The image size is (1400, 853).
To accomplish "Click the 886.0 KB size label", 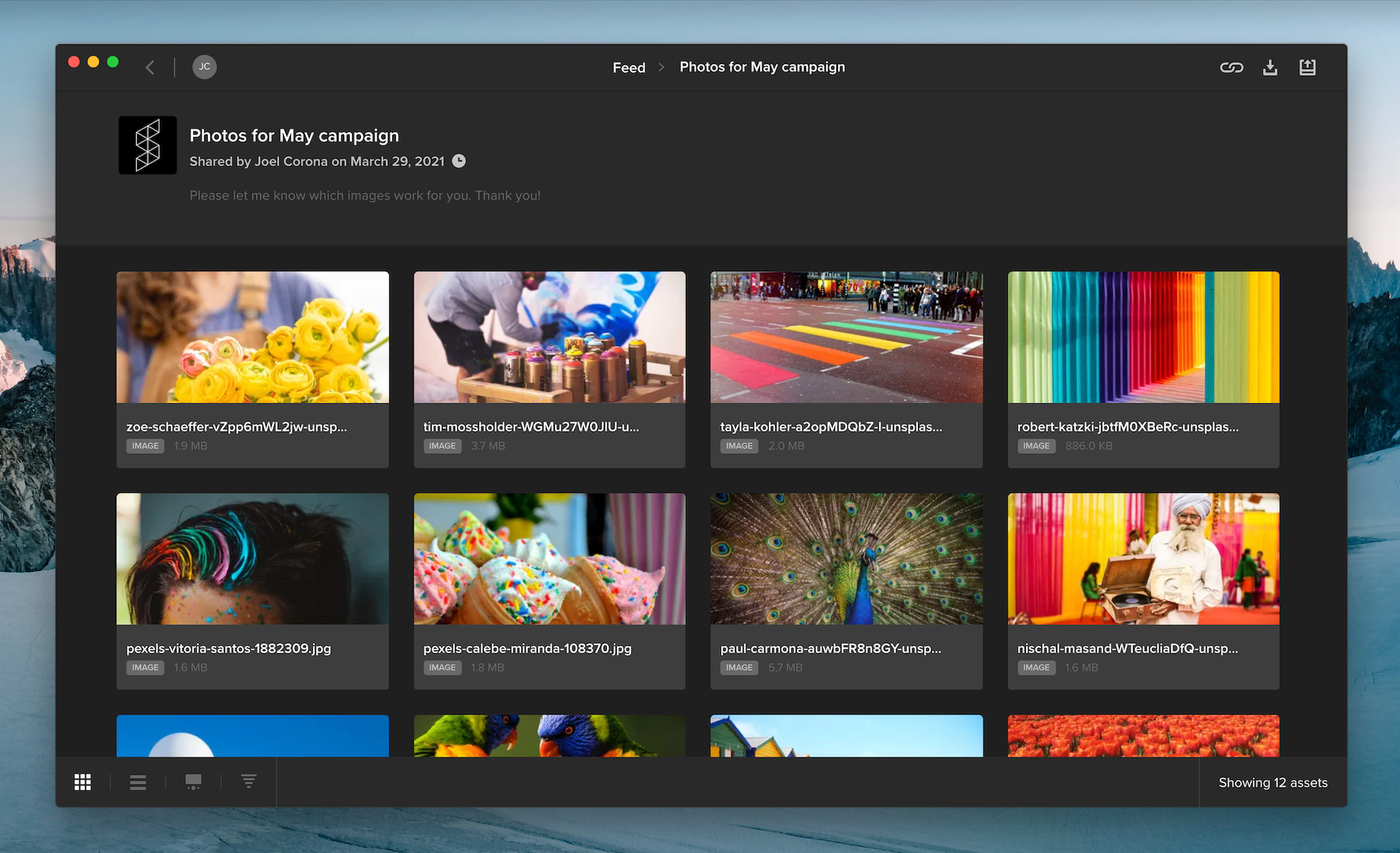I will coord(1089,446).
